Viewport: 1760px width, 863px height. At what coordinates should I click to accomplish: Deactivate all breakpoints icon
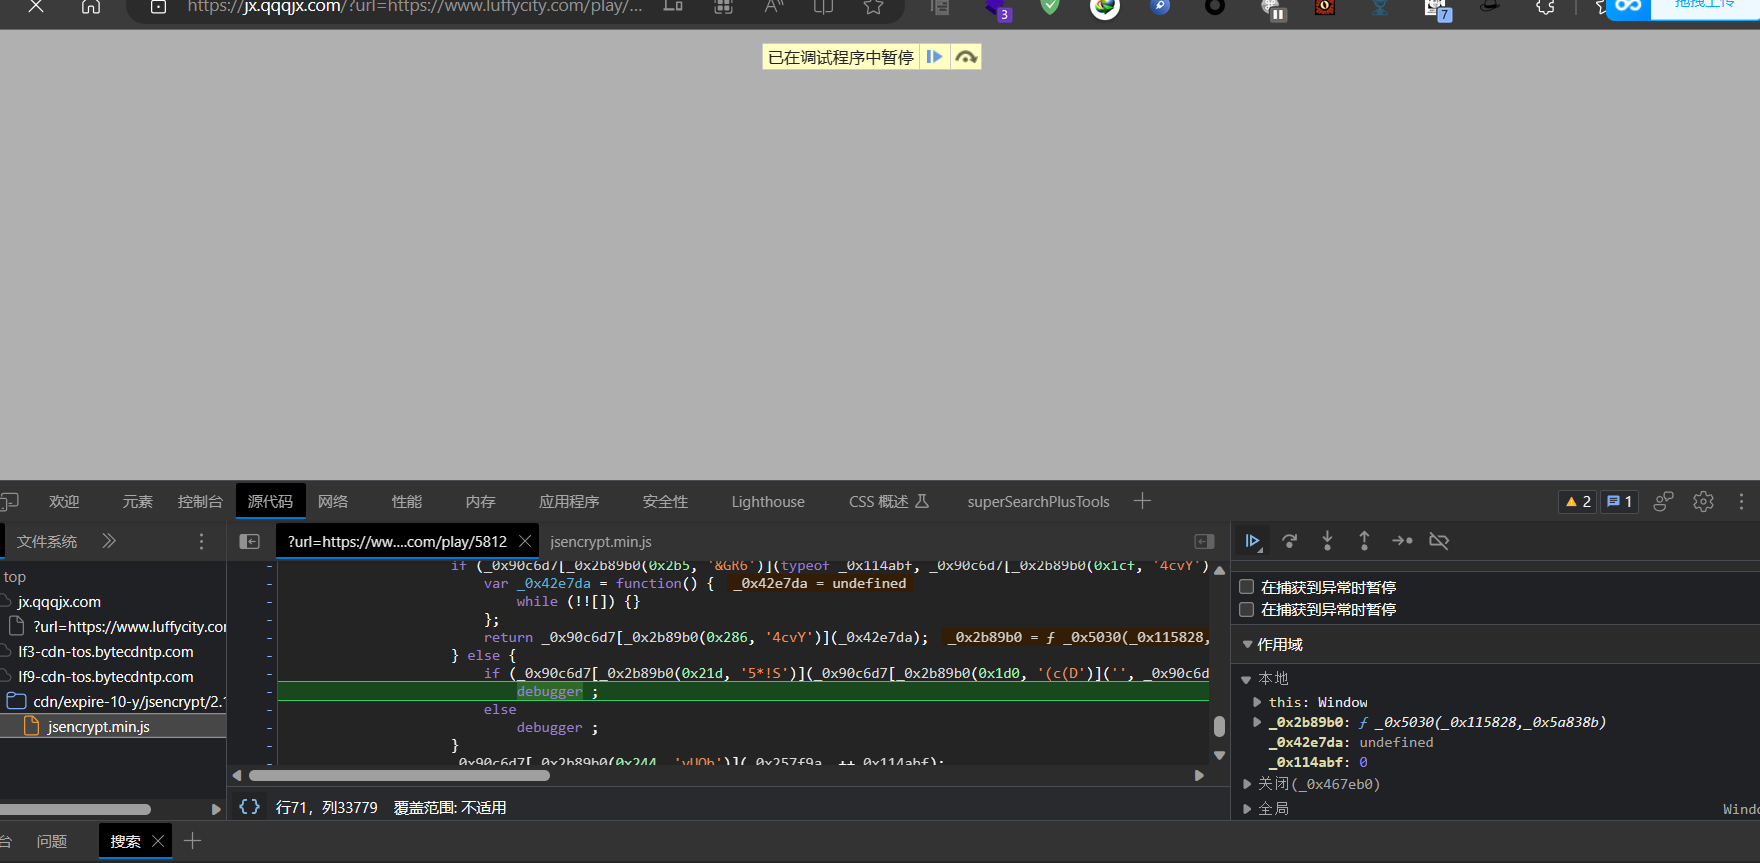coord(1439,541)
